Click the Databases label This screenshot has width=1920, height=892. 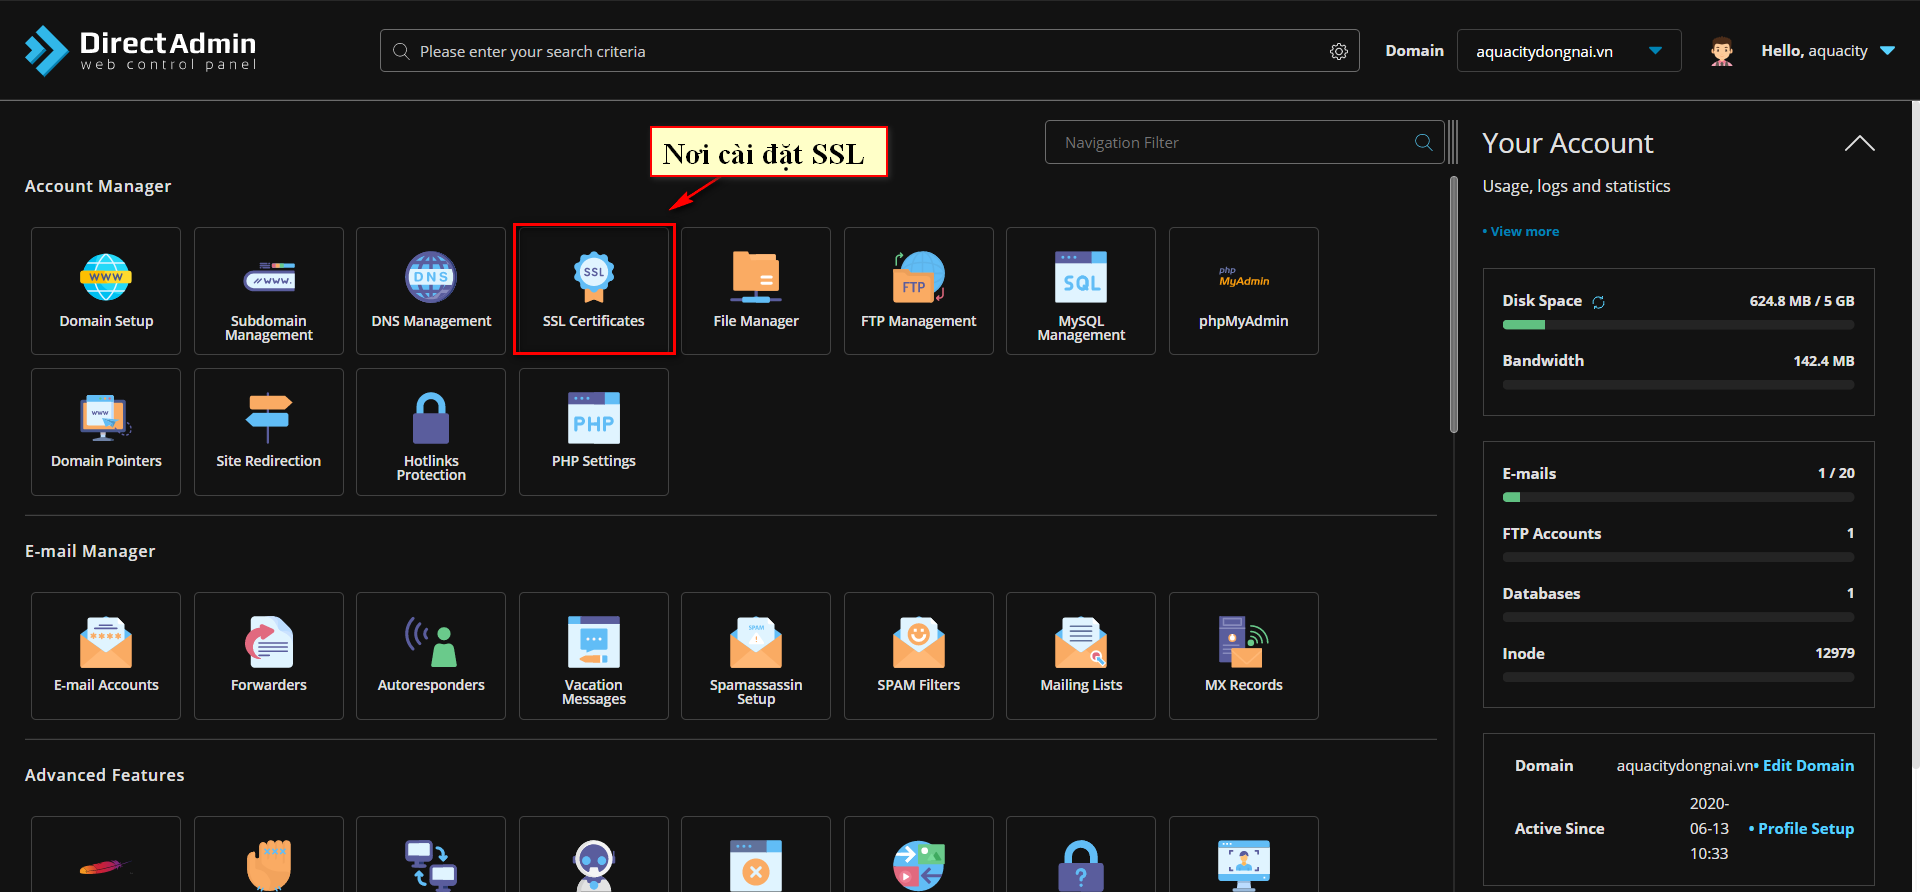coord(1541,594)
